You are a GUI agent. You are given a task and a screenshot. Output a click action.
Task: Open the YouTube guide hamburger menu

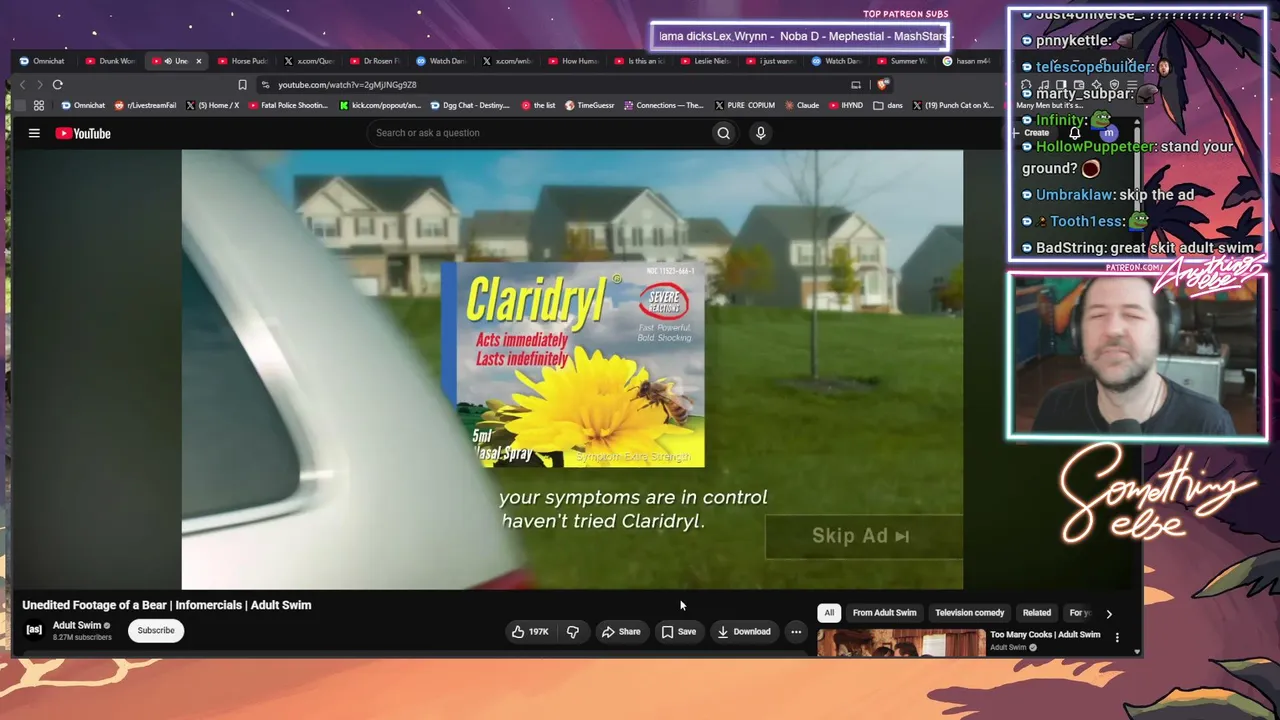pos(34,133)
